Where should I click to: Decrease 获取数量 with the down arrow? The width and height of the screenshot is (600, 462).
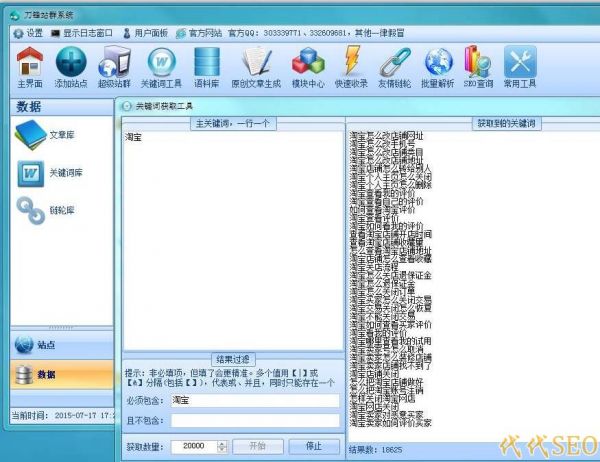click(x=222, y=449)
